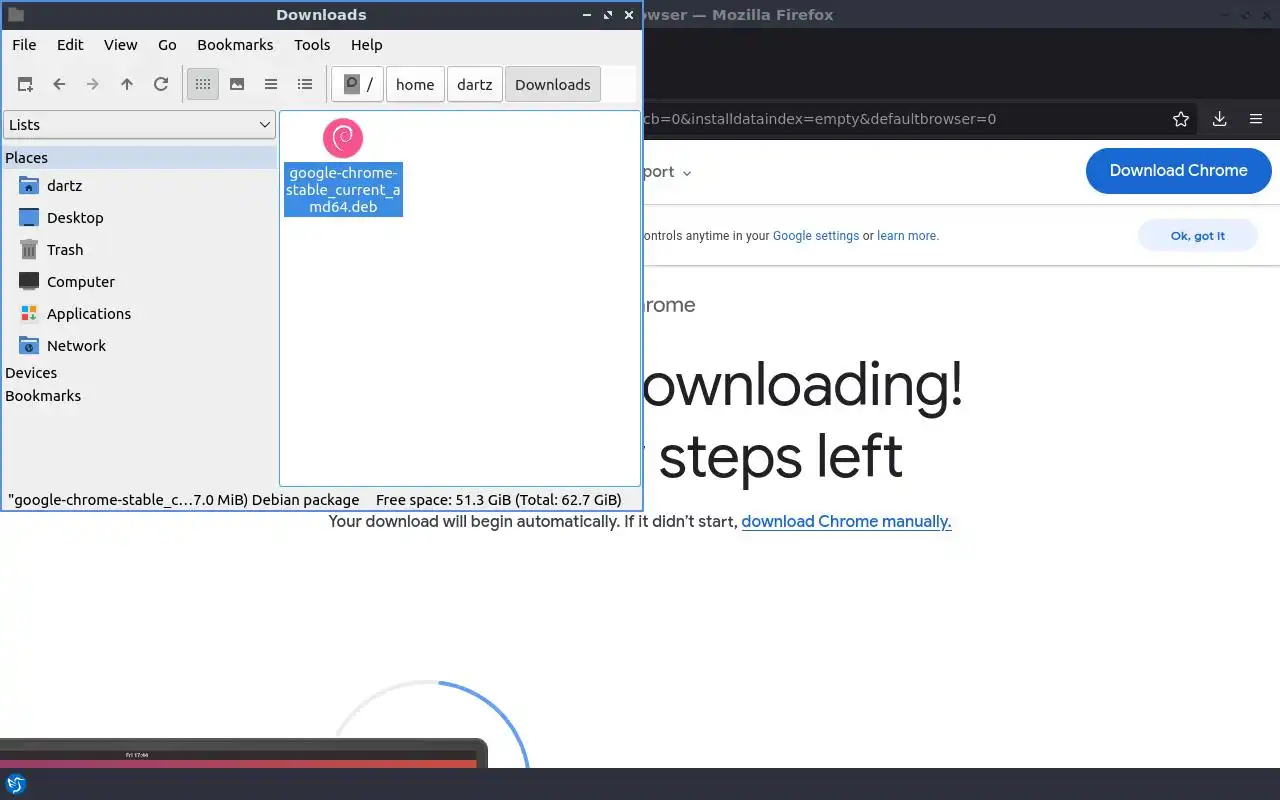This screenshot has height=800, width=1280.
Task: Click the root '/' path button
Action: pos(357,85)
